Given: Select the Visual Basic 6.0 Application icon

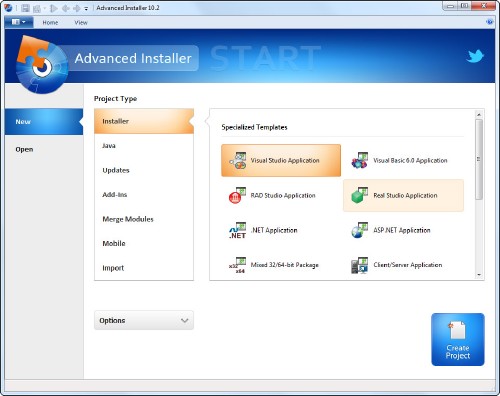Looking at the screenshot, I should pyautogui.click(x=360, y=160).
